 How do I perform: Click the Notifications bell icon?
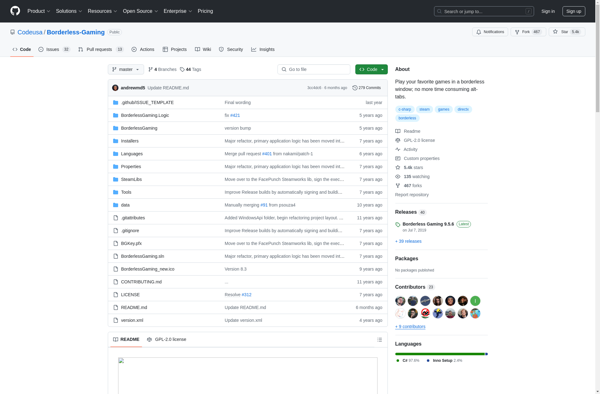(478, 32)
